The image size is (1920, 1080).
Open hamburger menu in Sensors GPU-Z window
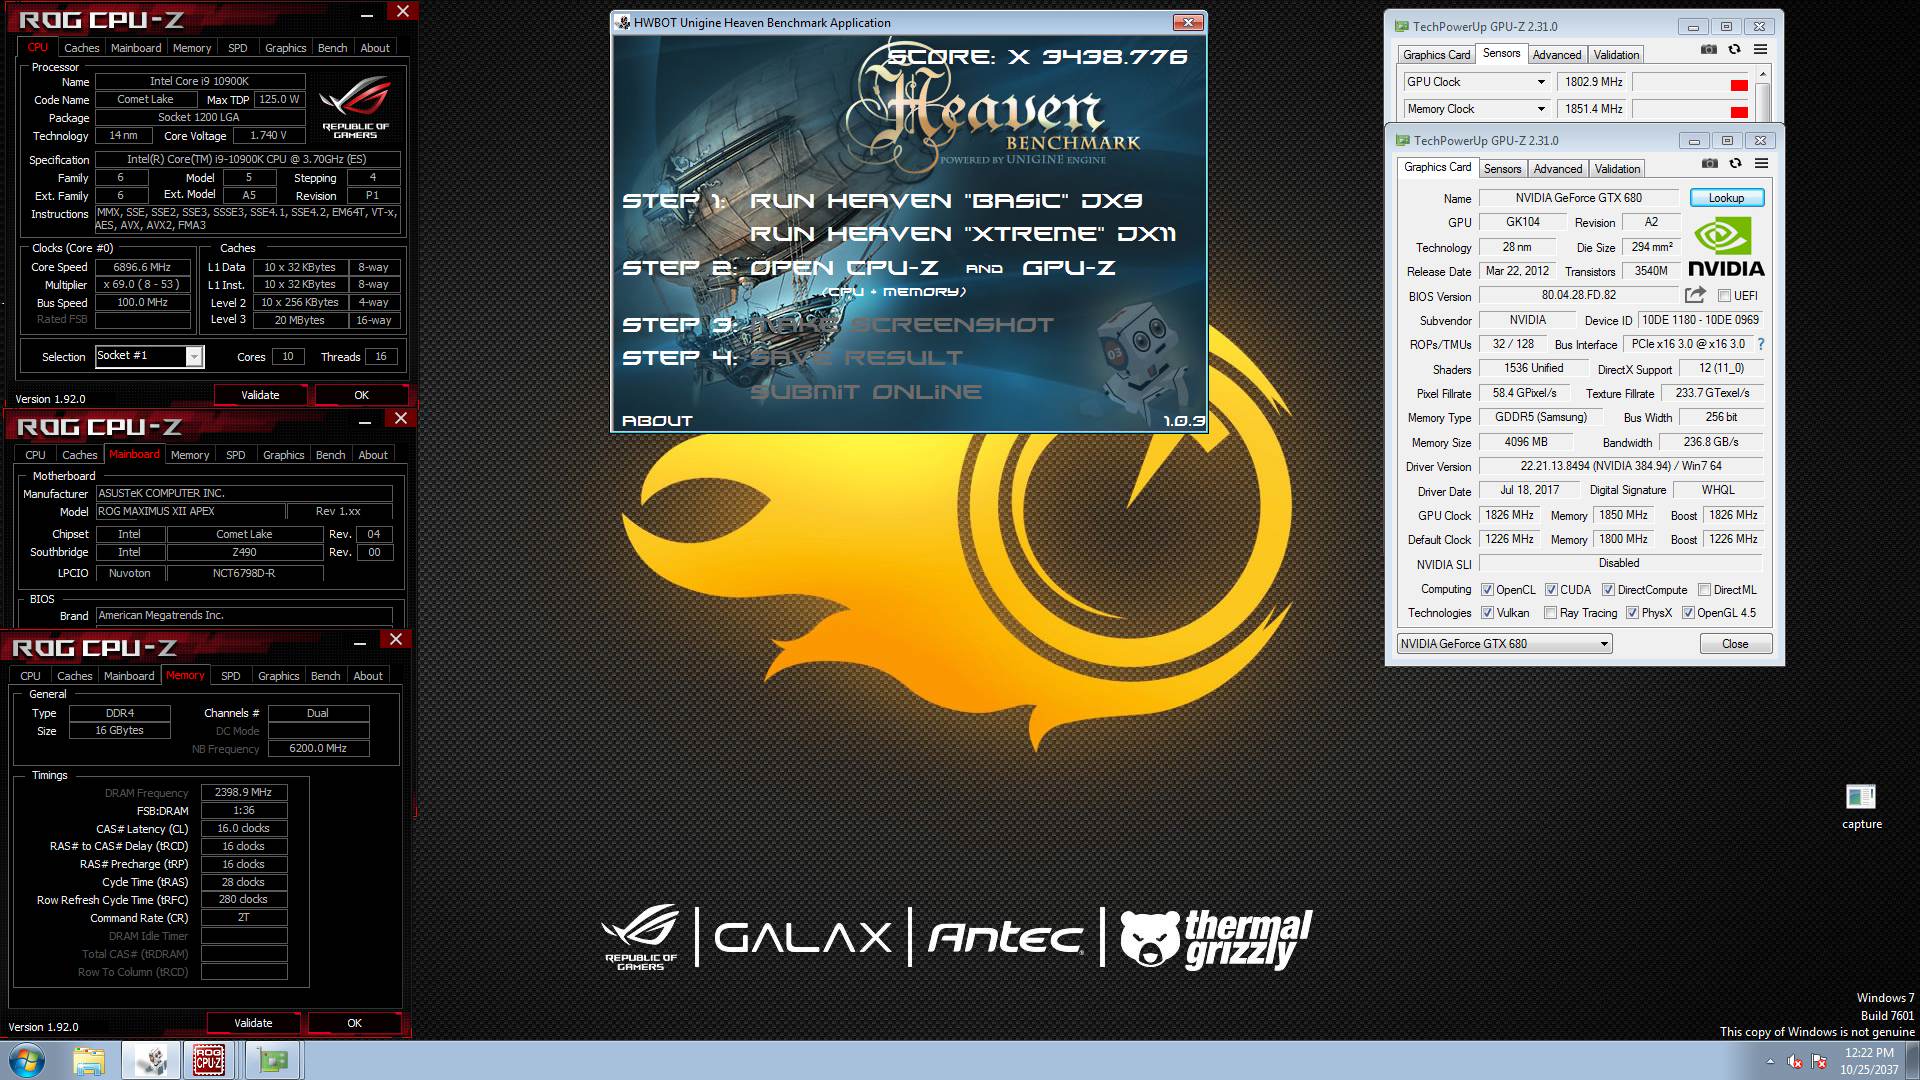1760,50
